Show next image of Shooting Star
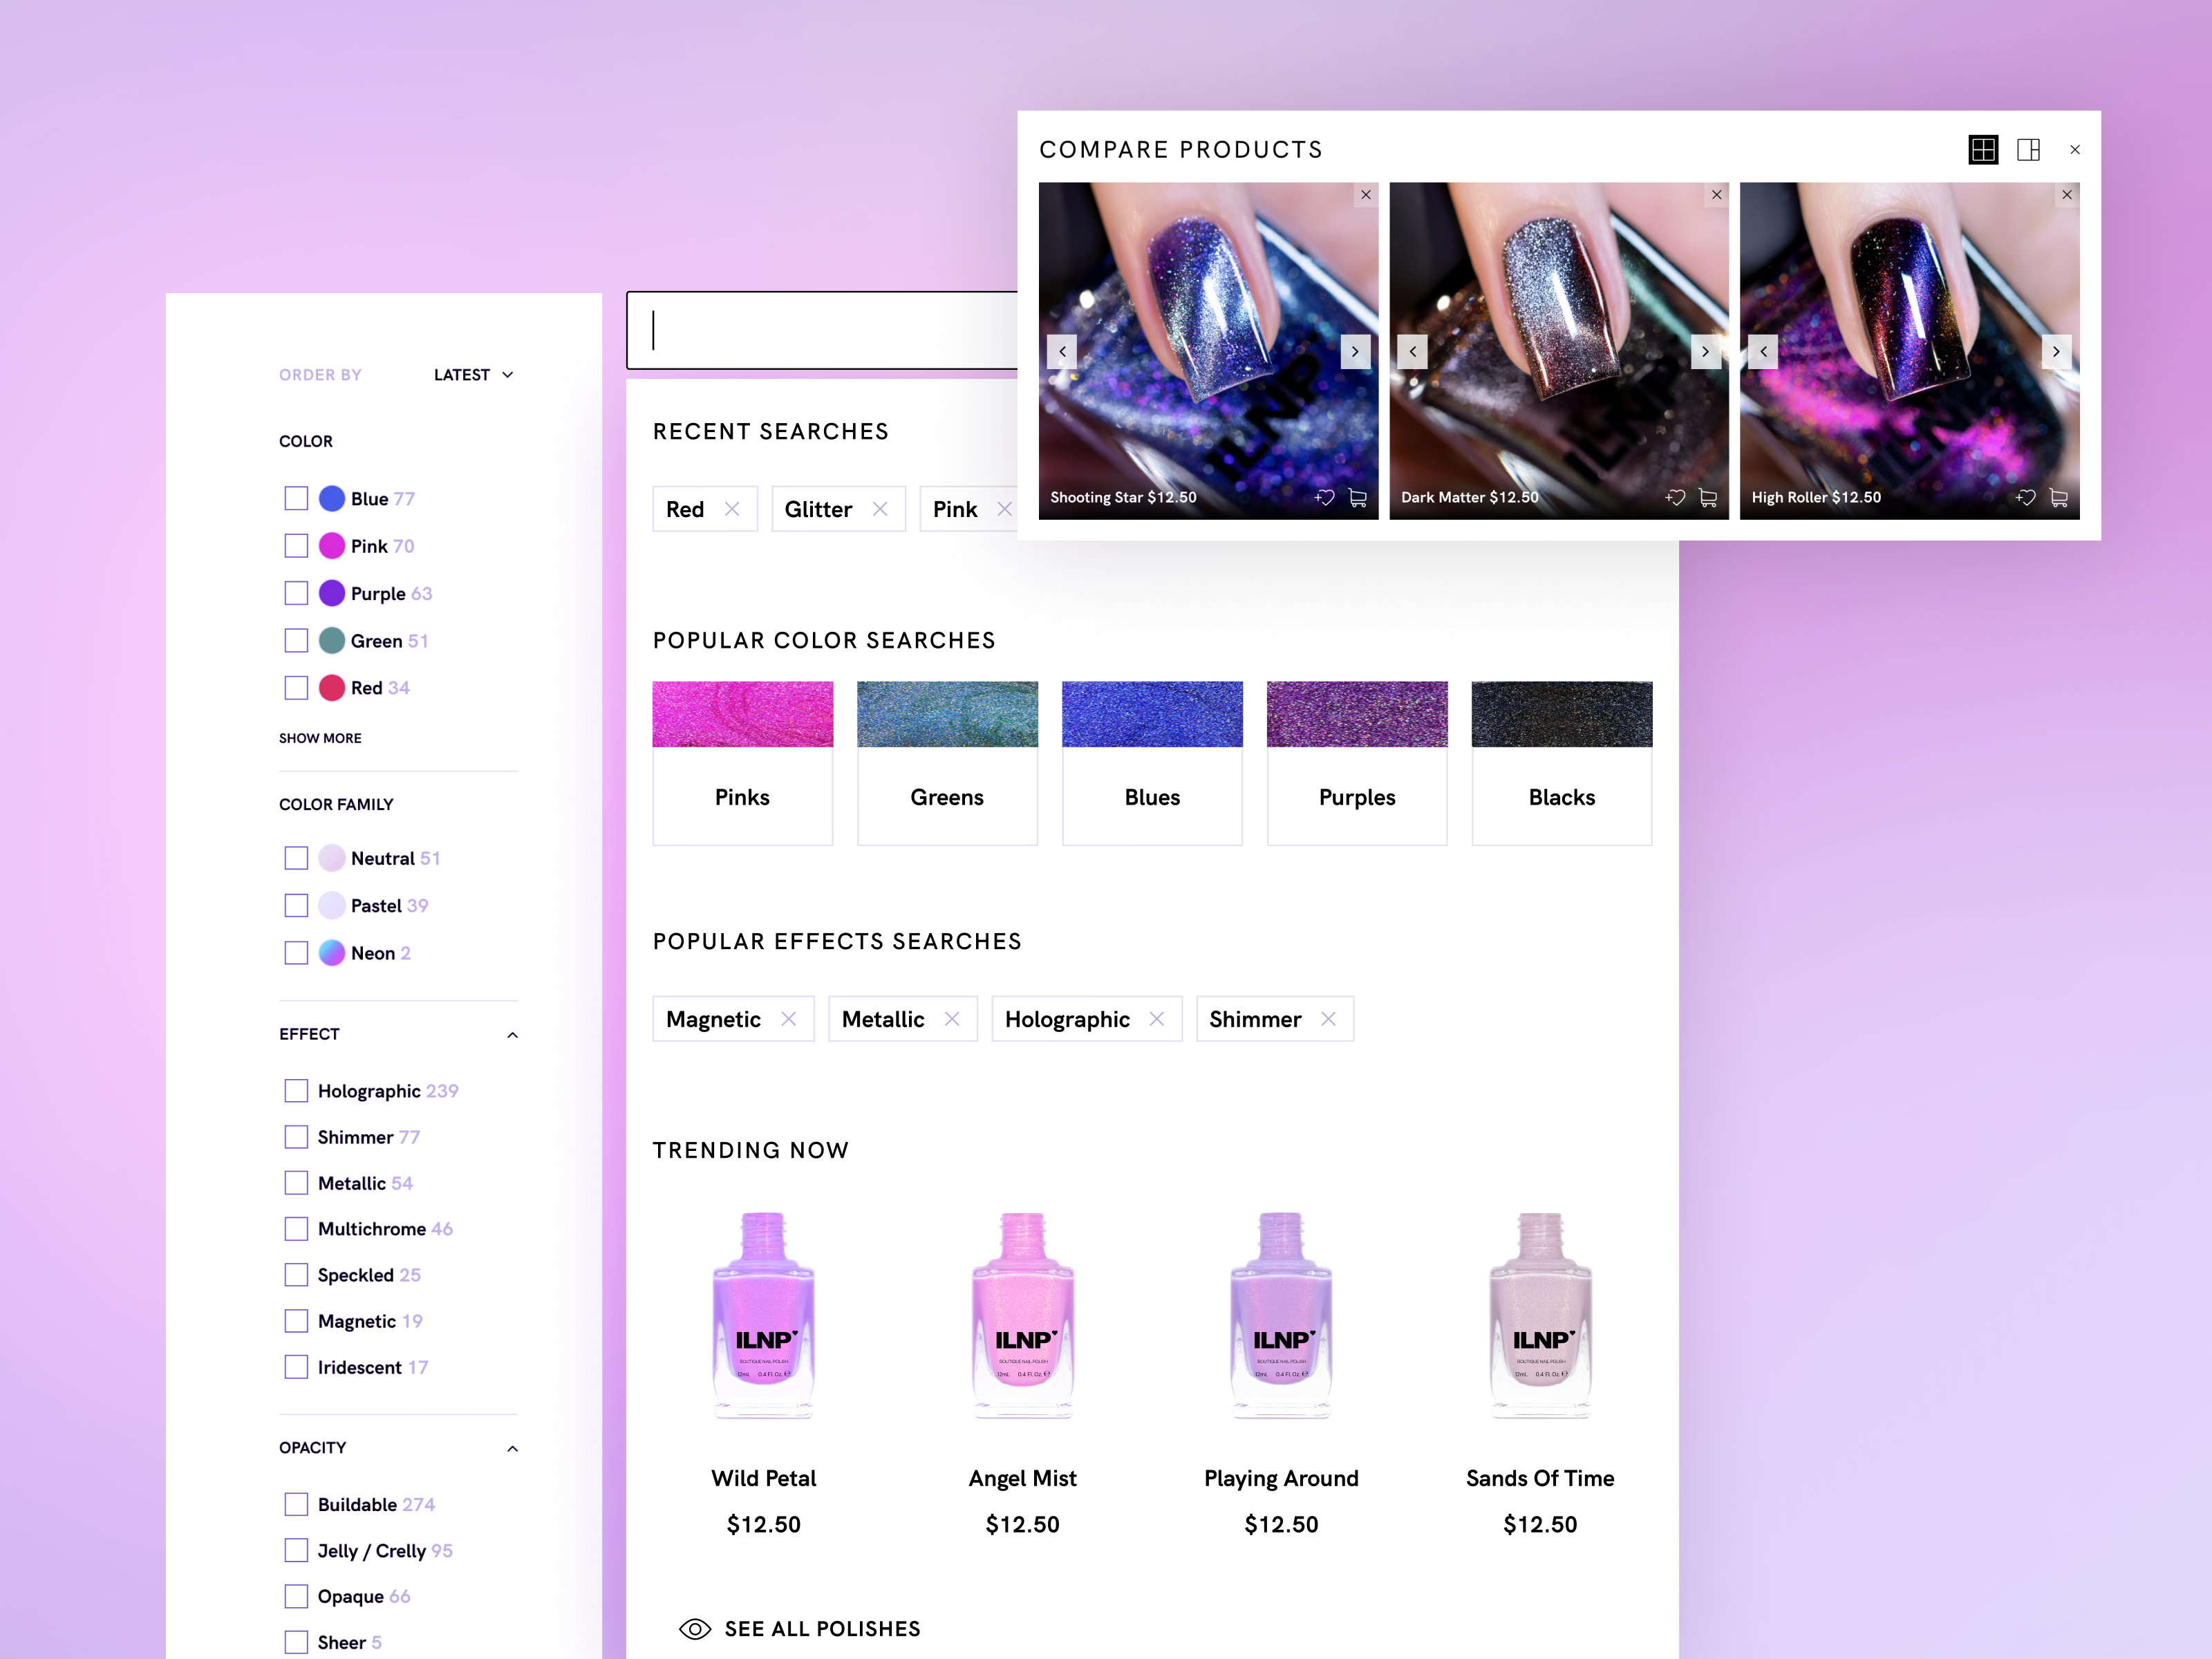The image size is (2212, 1659). 1355,351
